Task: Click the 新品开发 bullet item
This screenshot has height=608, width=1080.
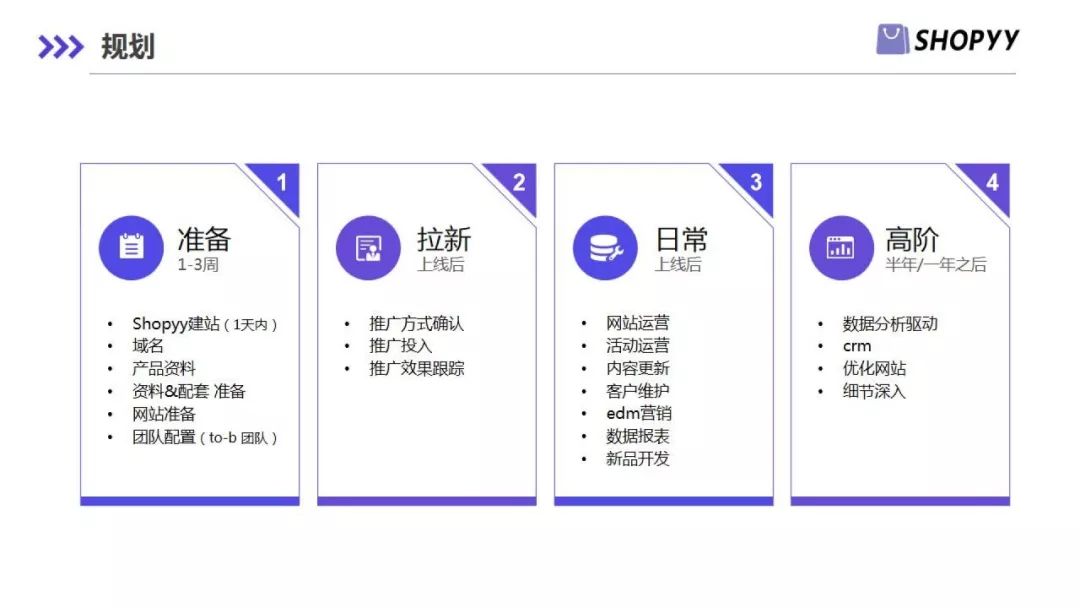Action: pyautogui.click(x=638, y=459)
